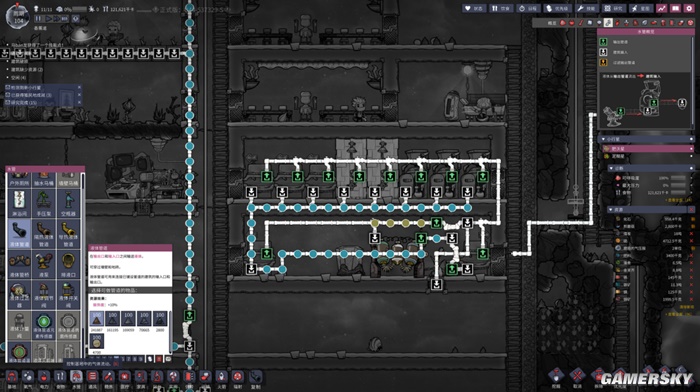This screenshot has height=392, width=700.
Task: Dismiss the first blue notification entry
Action: [x=79, y=88]
